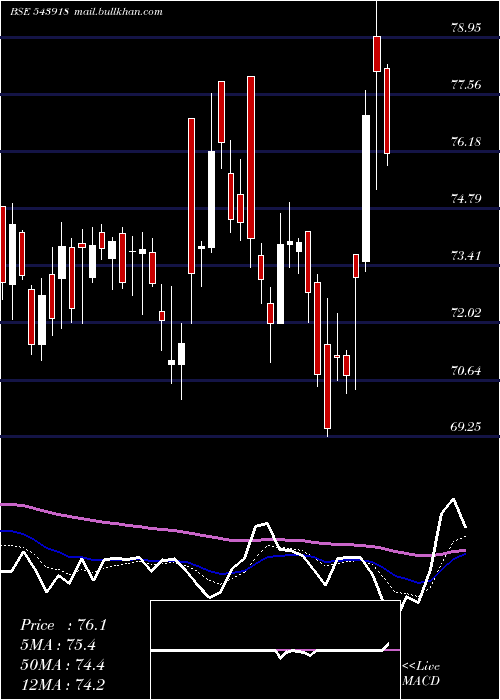
Task: Click the 74.79 price axis label
Action: tap(466, 198)
